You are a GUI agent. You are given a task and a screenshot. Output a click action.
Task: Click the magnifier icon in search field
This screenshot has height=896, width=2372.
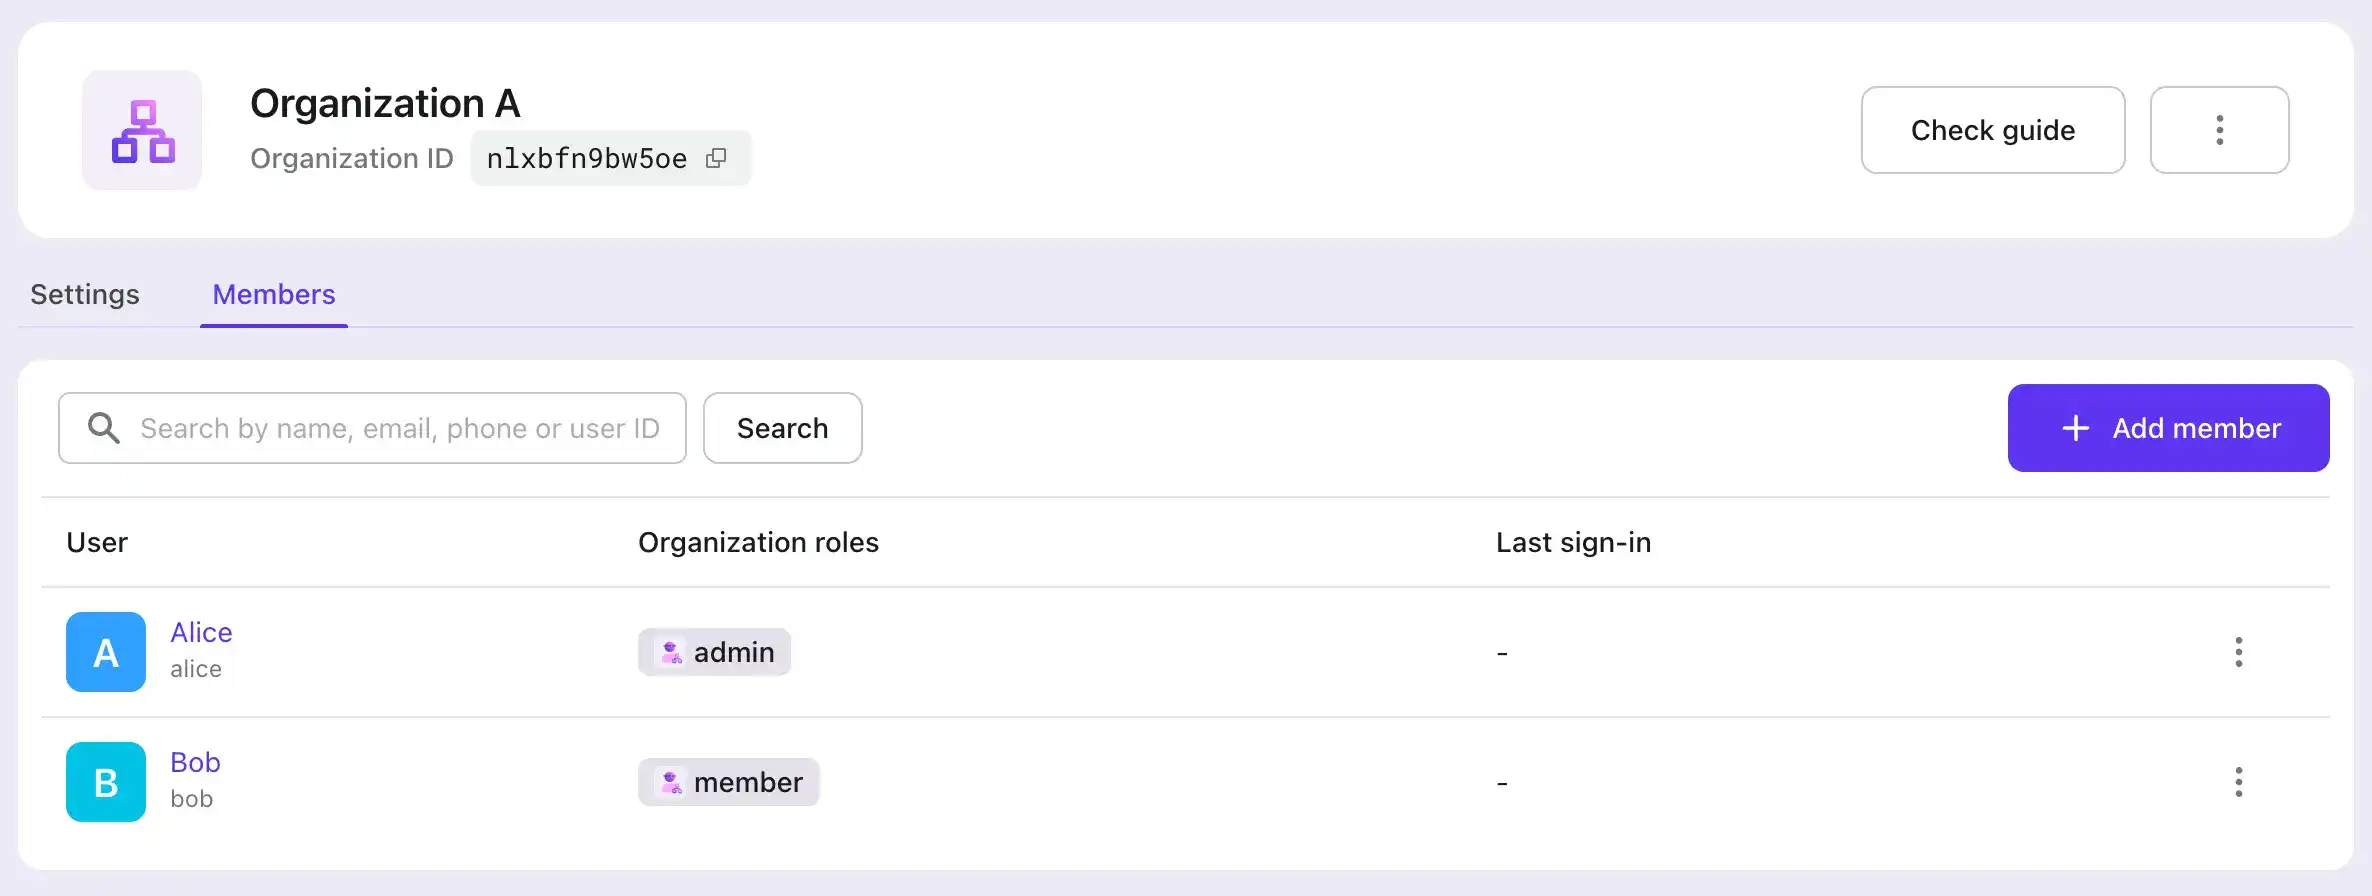tap(104, 428)
